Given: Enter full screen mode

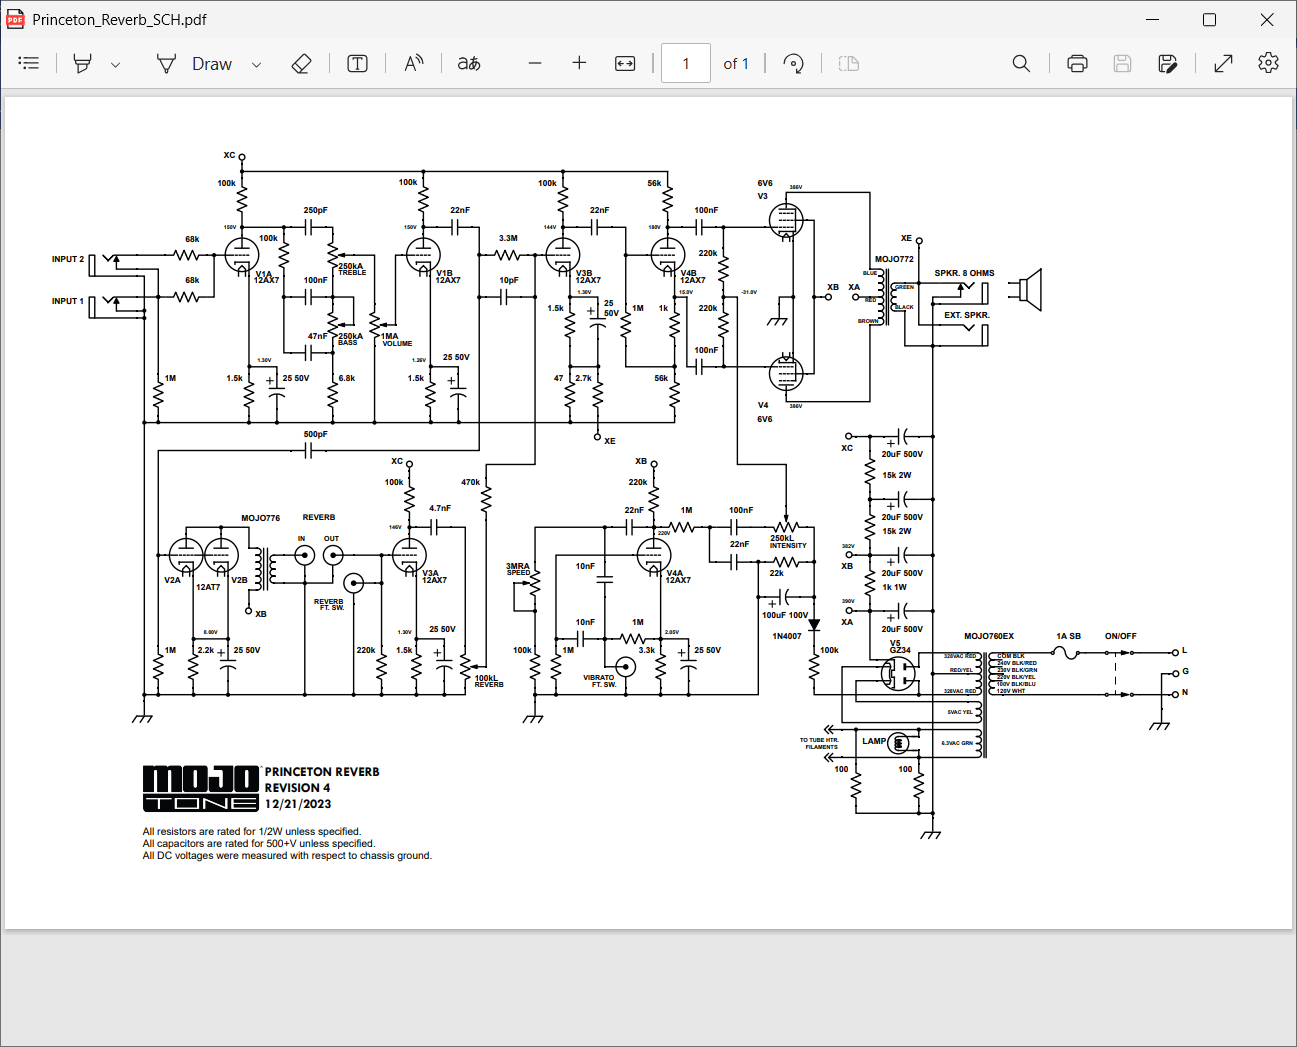Looking at the screenshot, I should coord(1223,63).
